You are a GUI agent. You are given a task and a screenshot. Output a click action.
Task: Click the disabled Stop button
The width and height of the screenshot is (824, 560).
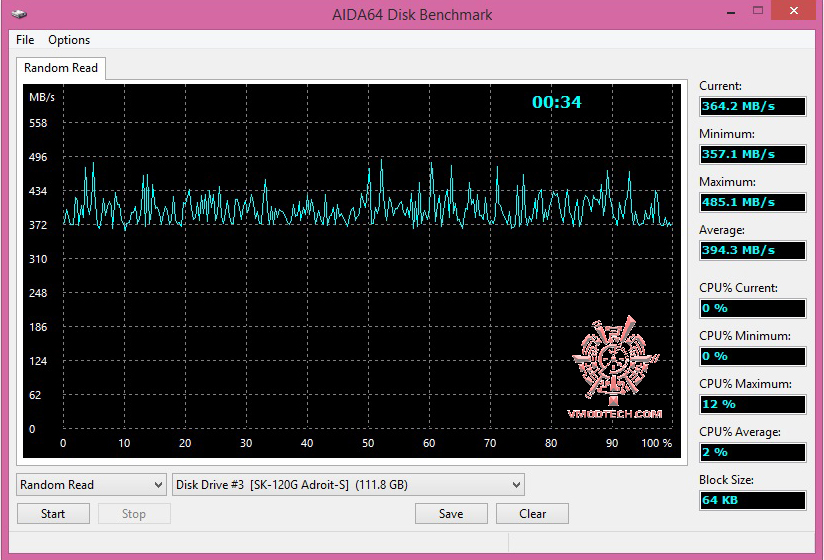coord(133,514)
